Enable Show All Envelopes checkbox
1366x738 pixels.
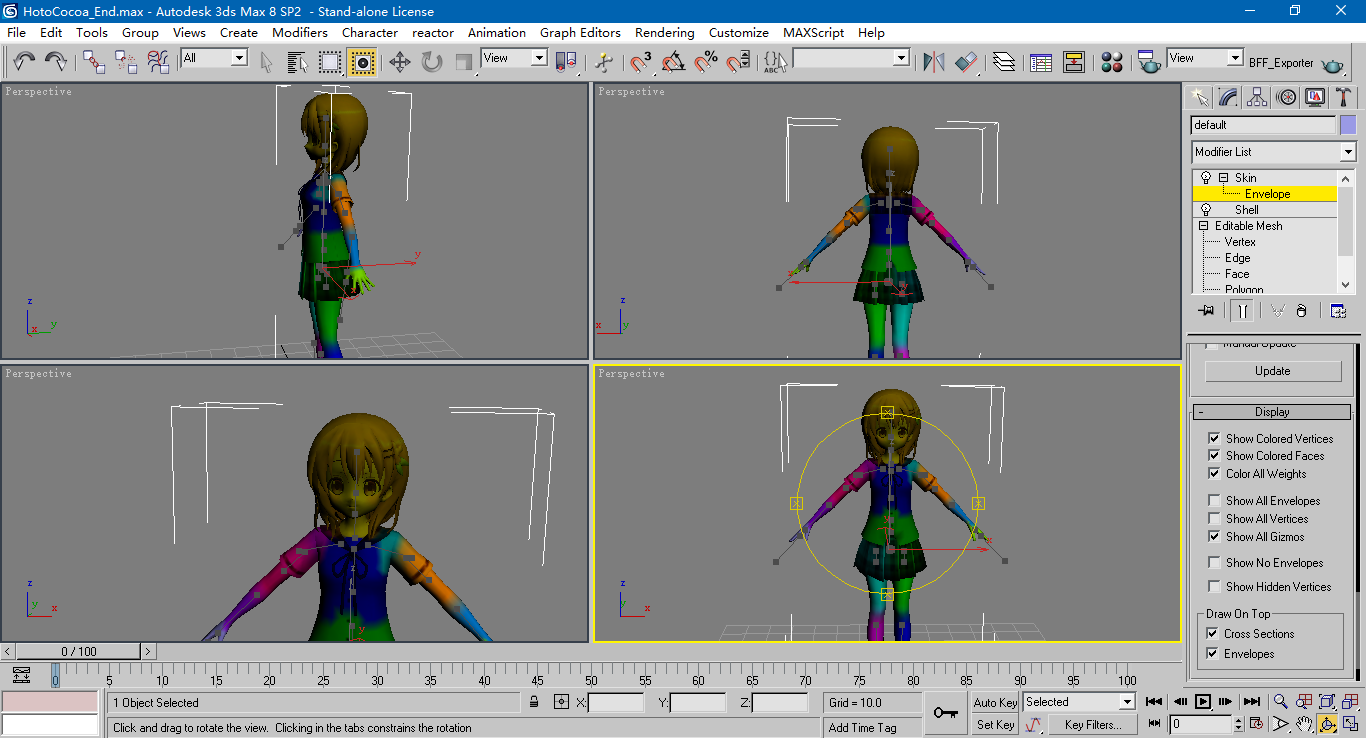1214,501
